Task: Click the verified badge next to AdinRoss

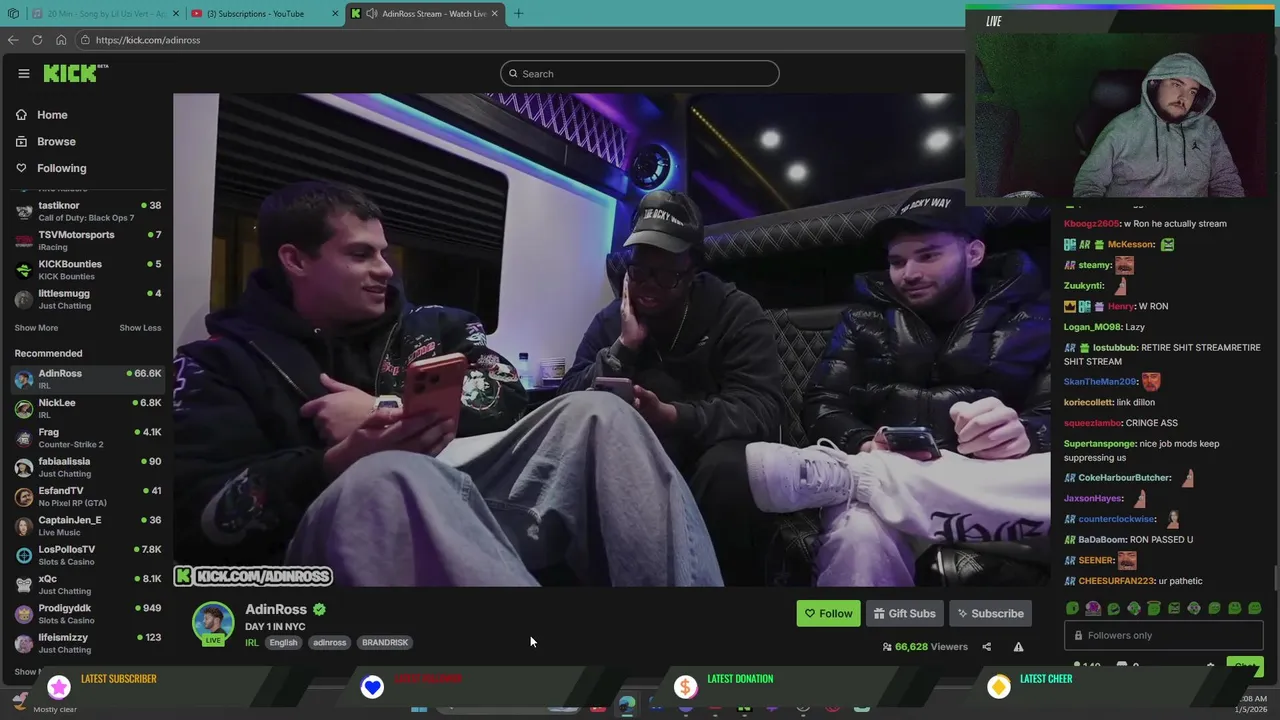Action: 319,609
